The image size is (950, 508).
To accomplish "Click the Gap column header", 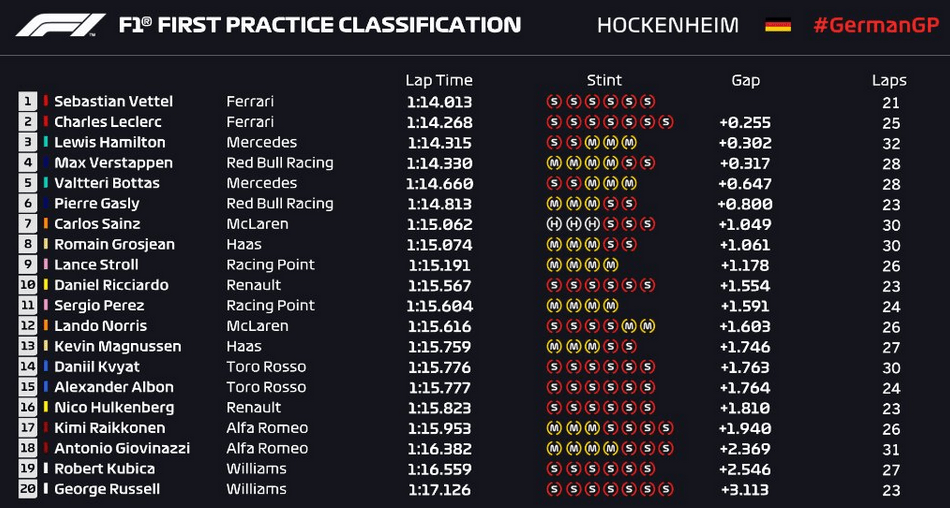I will click(745, 81).
